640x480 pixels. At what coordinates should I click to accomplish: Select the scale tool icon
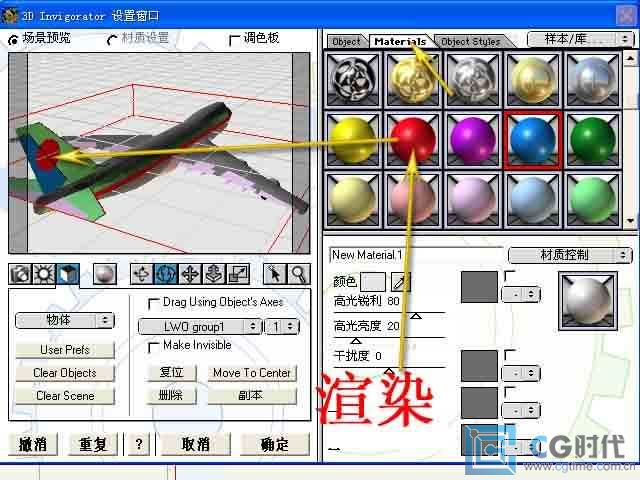click(238, 274)
